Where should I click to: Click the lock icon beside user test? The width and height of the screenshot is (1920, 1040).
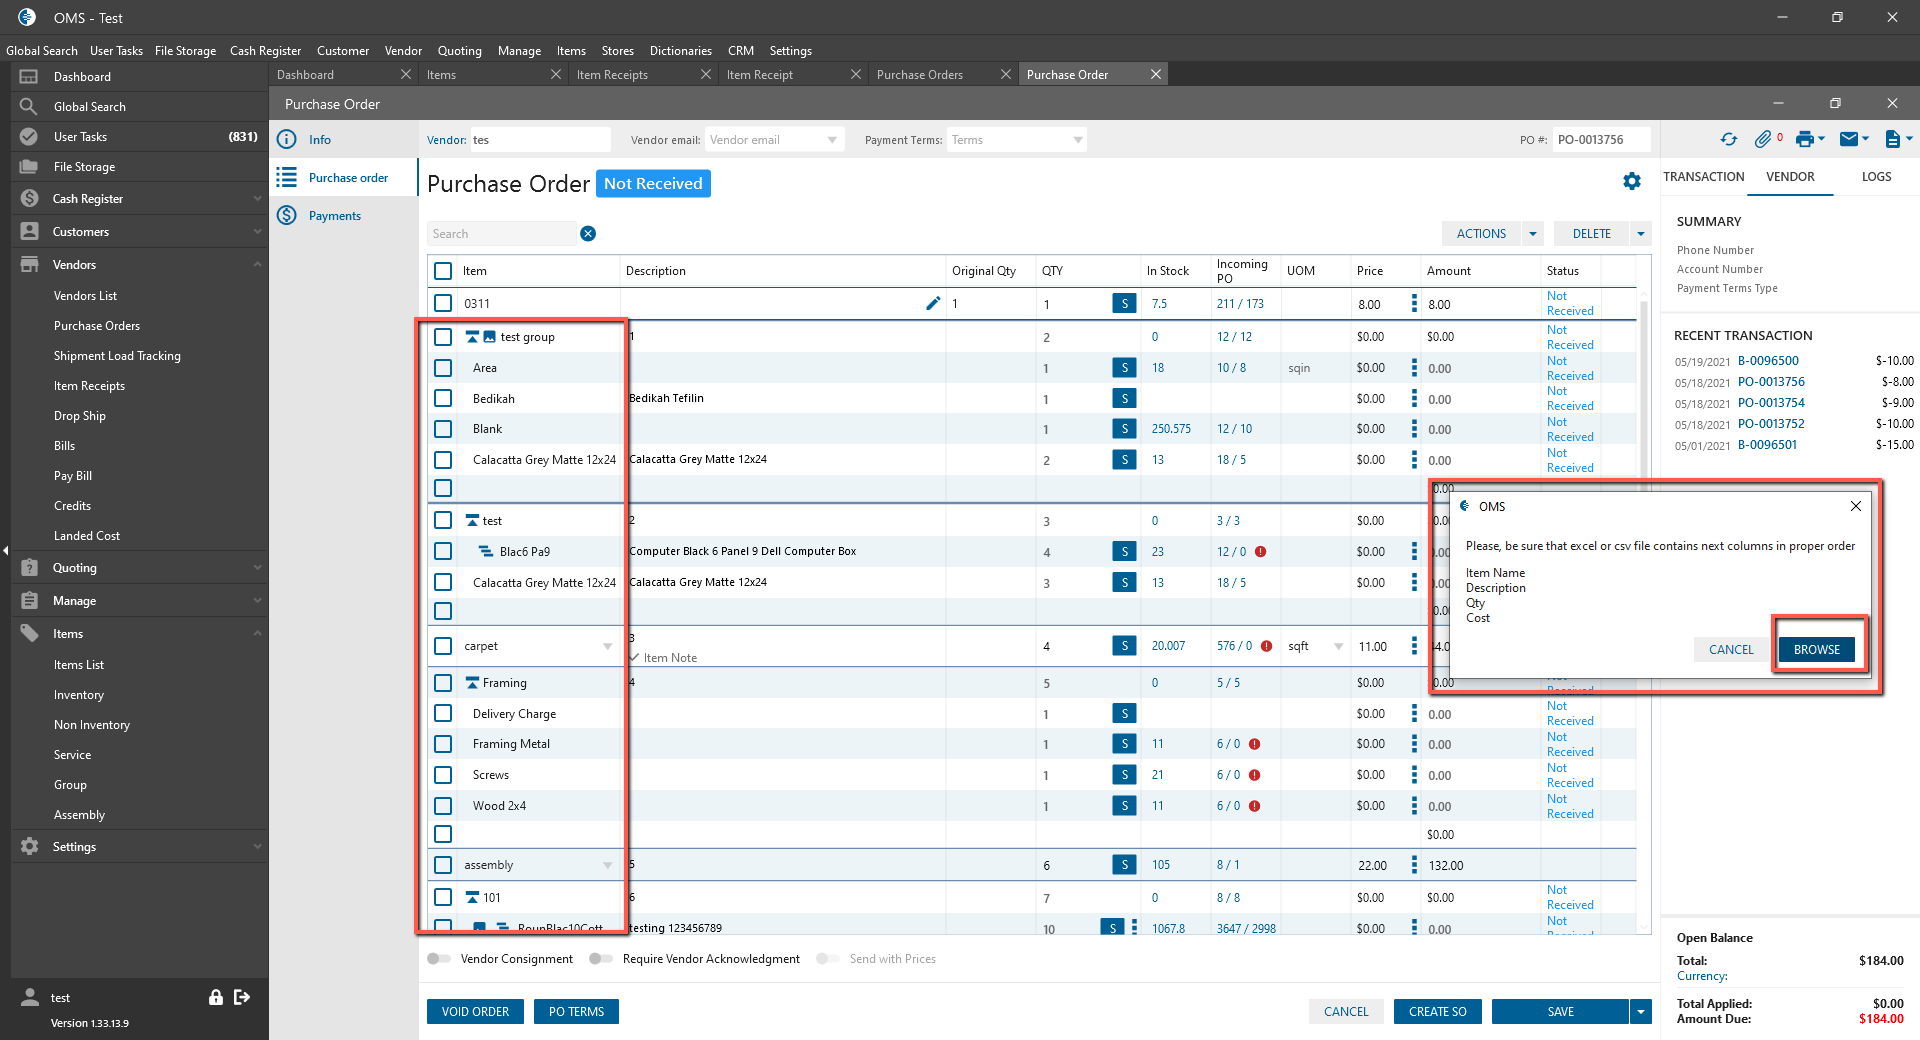coord(215,997)
